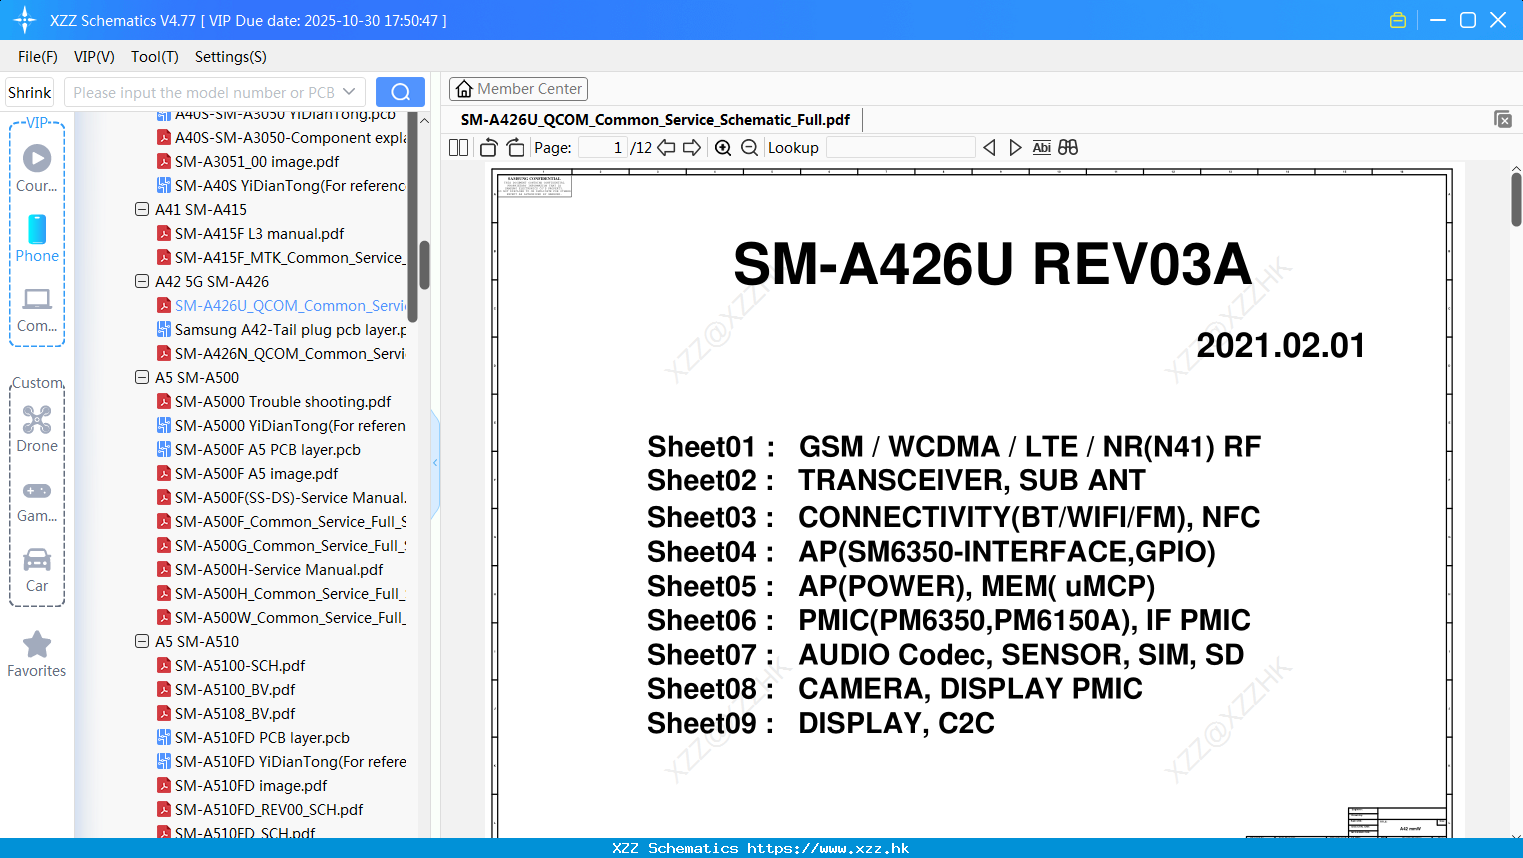Collapse the A41 SM-A415 folder
This screenshot has width=1523, height=858.
[x=142, y=210]
